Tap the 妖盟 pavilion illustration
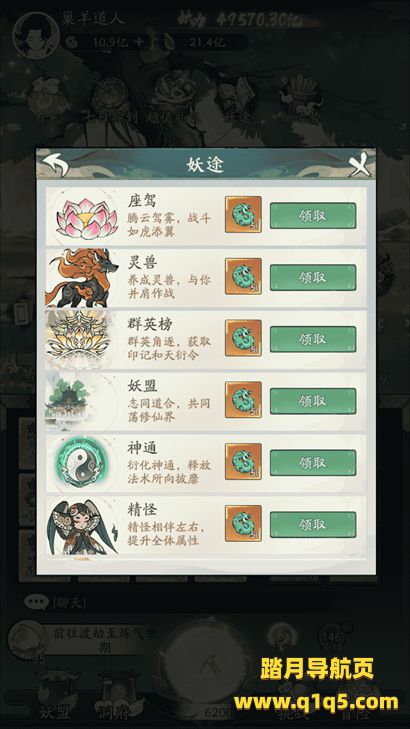This screenshot has height=729, width=410. coord(74,401)
